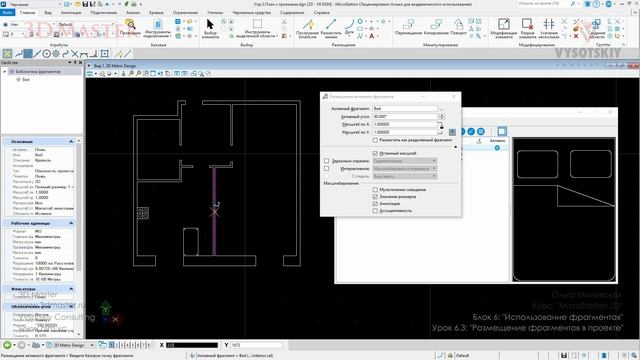This screenshot has height=360, width=640.
Task: Select the Построение SmartLine tool
Action: point(307,28)
